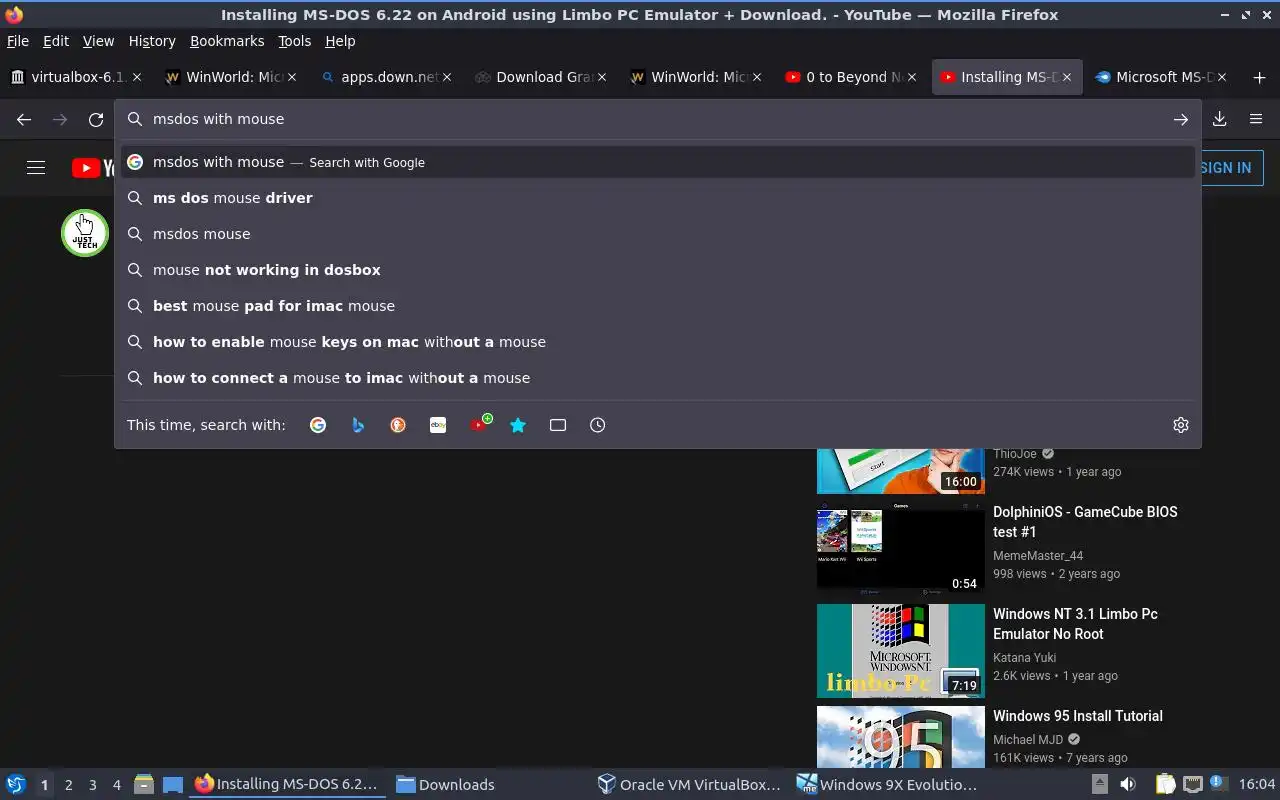Switch to workspace 4 in the taskbar
Screen dimensions: 1280x800
pyautogui.click(x=117, y=785)
